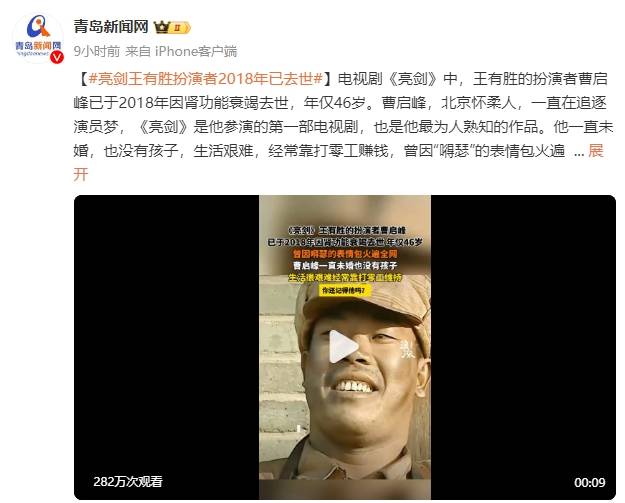The image size is (625, 503).
Task: Click the red V verified badge
Action: pyautogui.click(x=57, y=57)
